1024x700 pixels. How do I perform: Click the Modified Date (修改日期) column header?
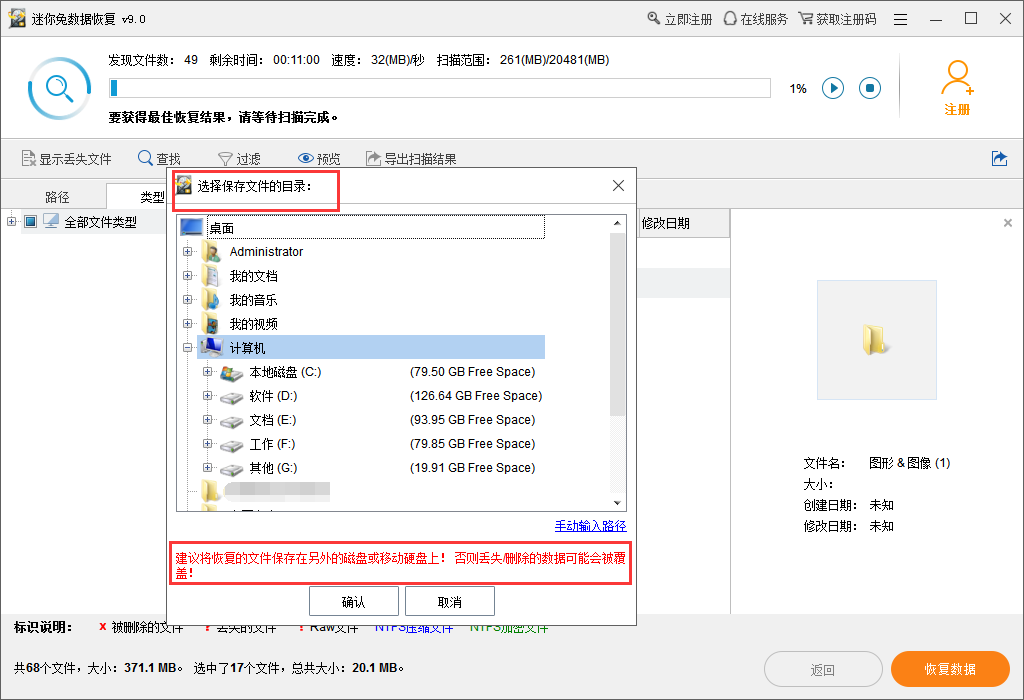tap(683, 223)
